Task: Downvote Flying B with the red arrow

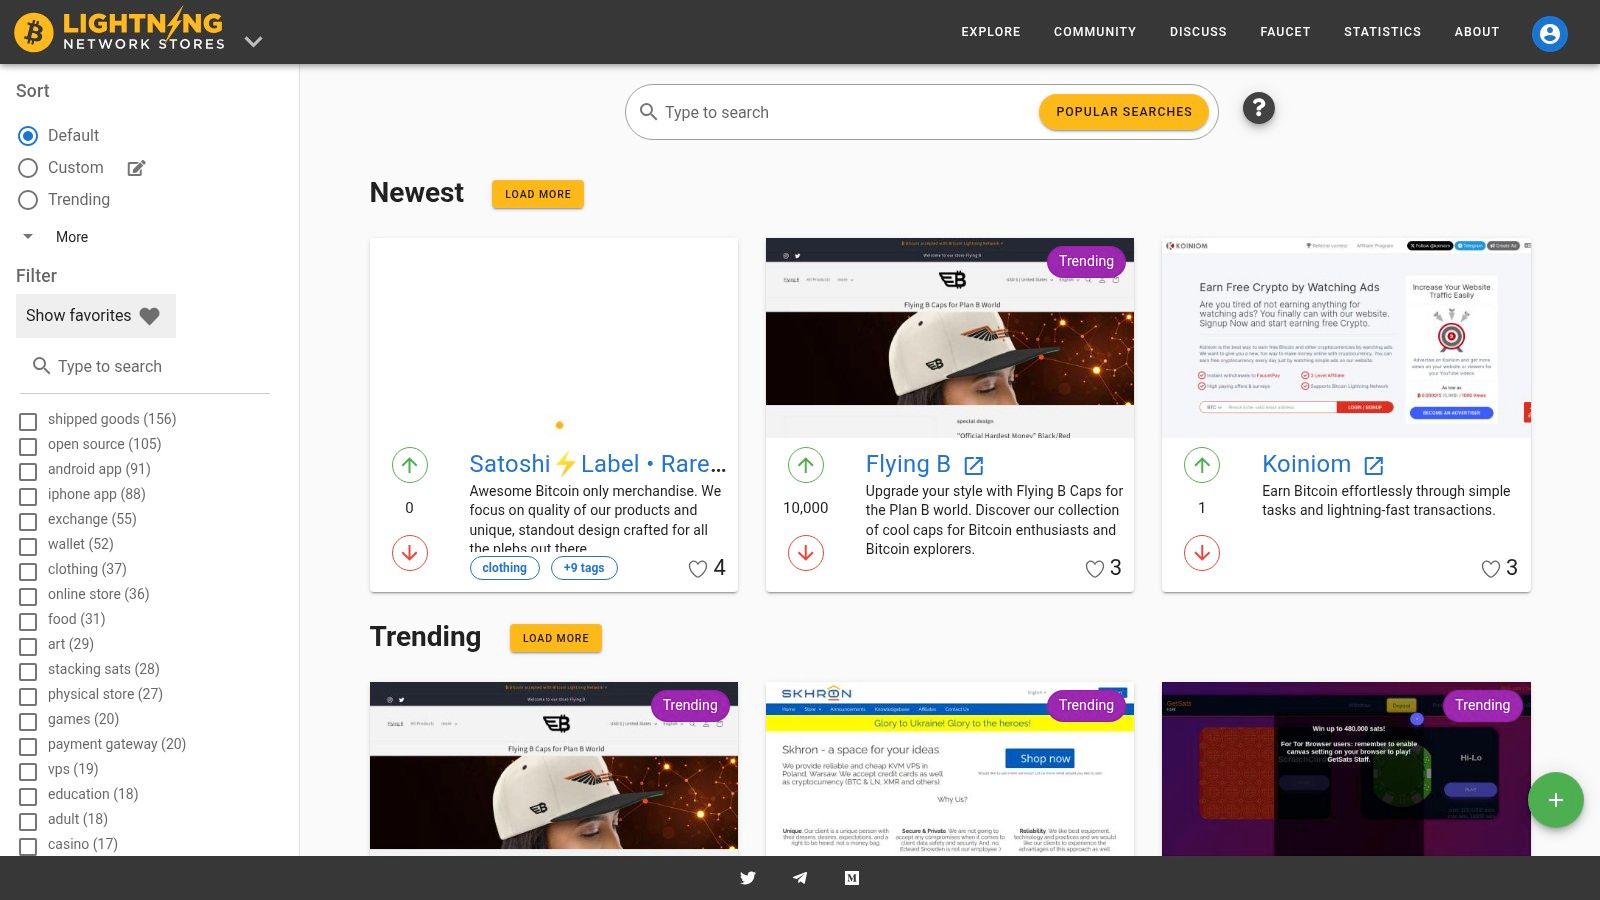Action: pyautogui.click(x=806, y=552)
